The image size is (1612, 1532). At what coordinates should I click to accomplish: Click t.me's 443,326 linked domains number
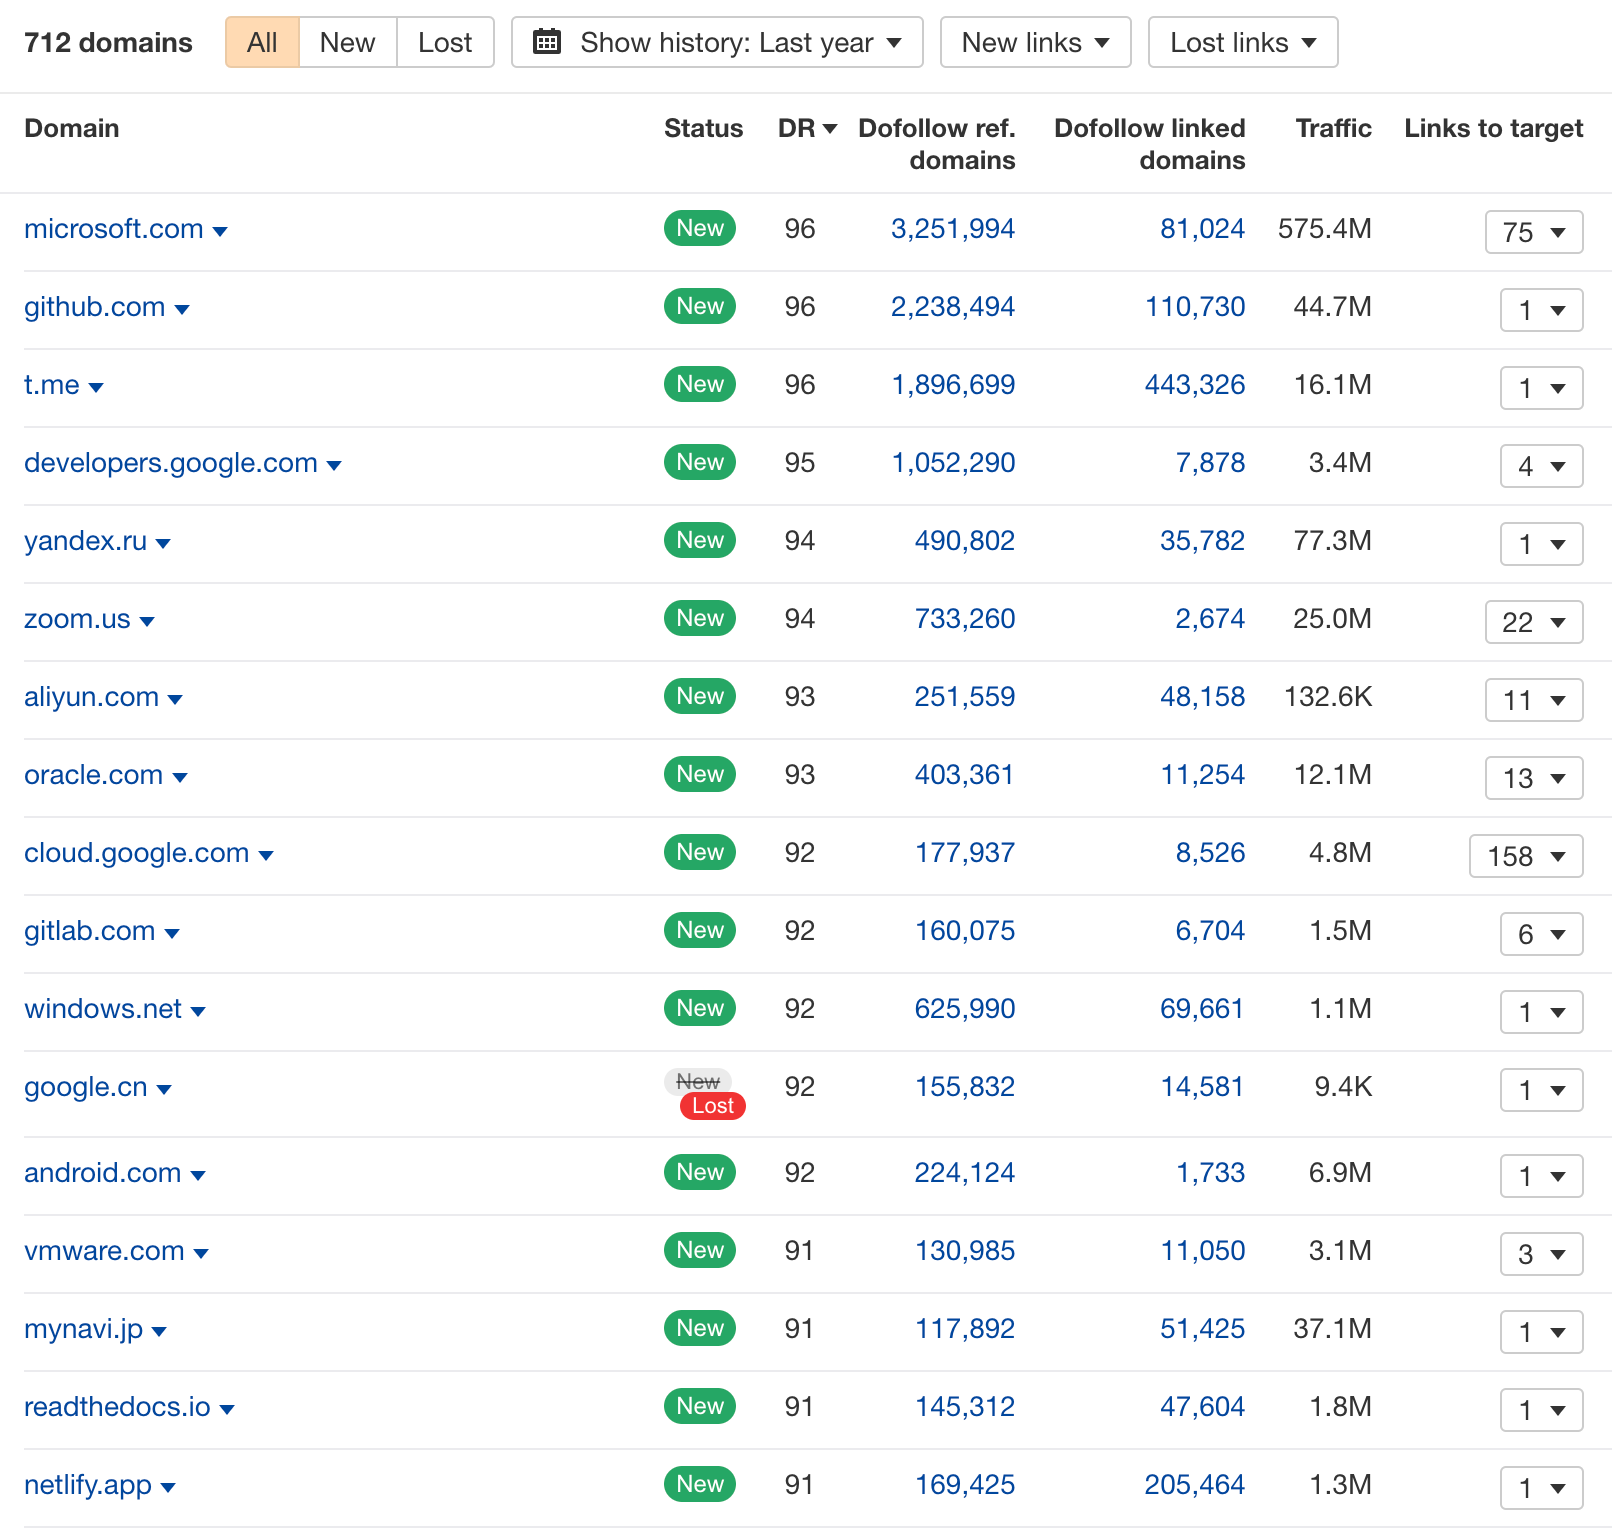click(1195, 385)
